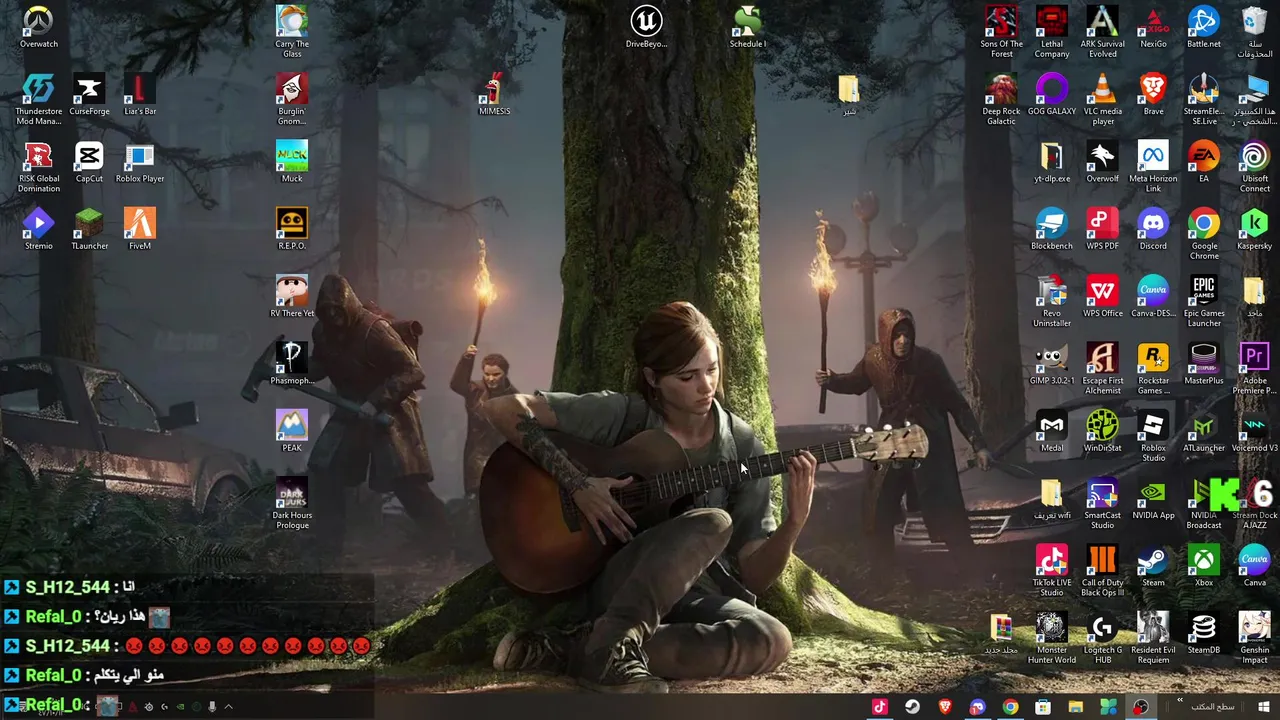
Task: Open ARK Survival Evolved shortcut
Action: pyautogui.click(x=1102, y=31)
